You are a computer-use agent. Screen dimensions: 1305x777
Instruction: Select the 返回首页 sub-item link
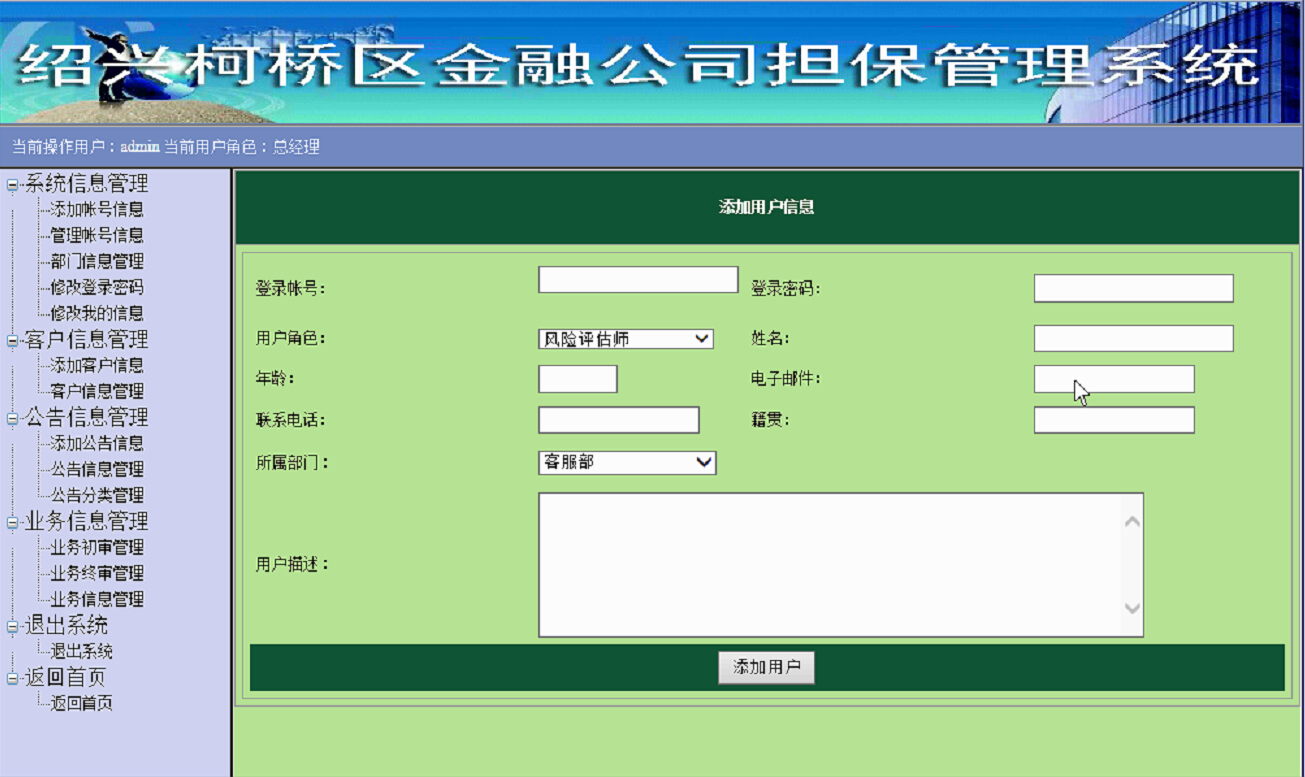click(x=81, y=704)
